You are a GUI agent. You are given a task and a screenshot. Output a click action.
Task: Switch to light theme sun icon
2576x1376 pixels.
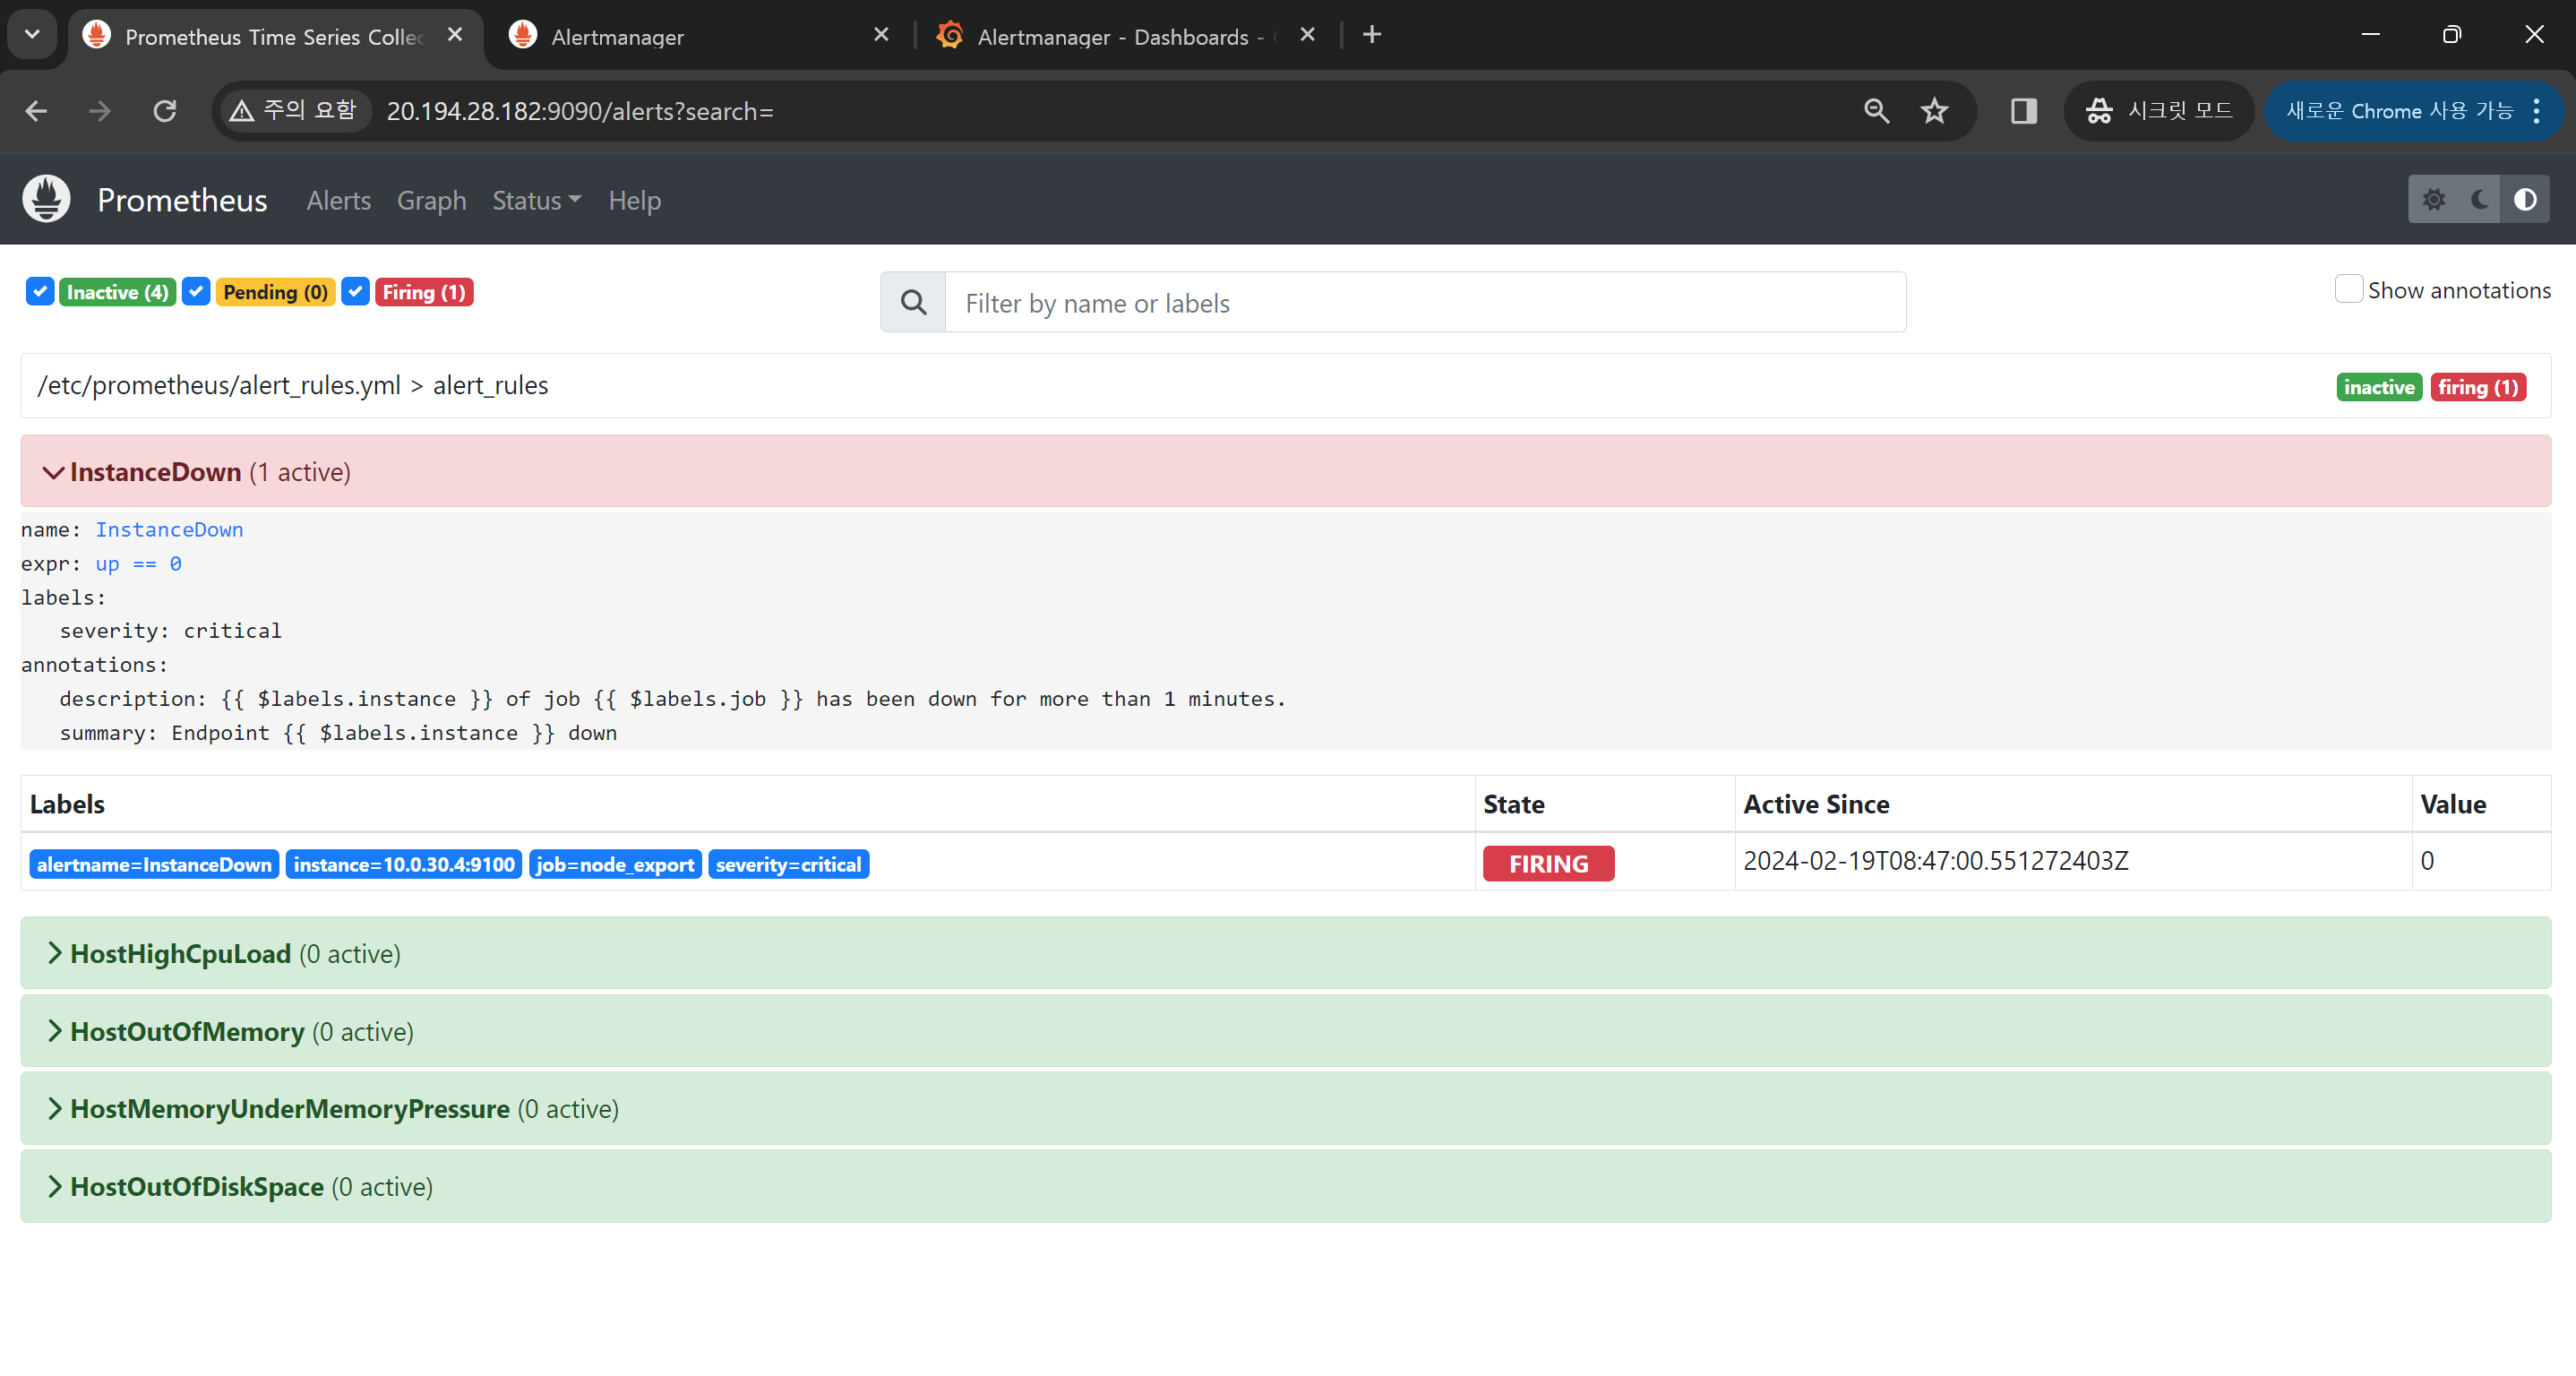2433,199
